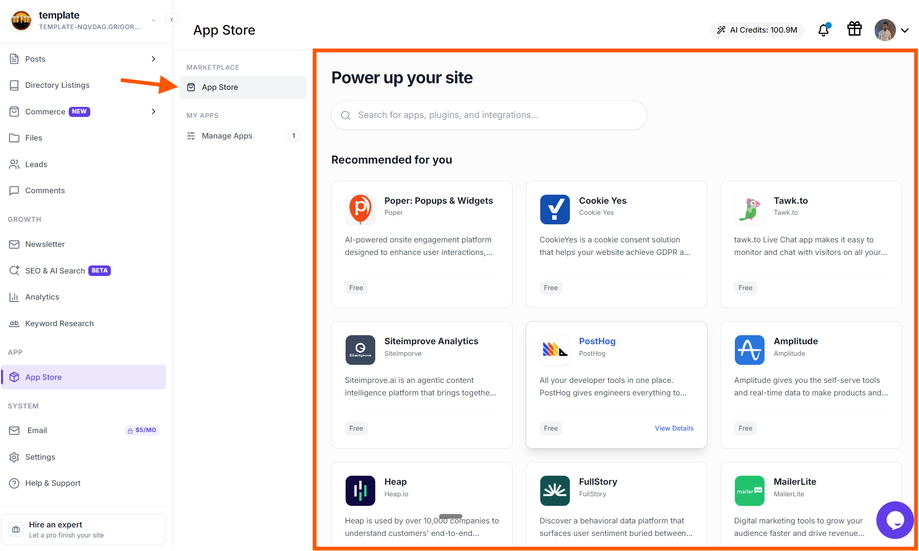The image size is (919, 551).
Task: Click the FullStory title text
Action: tap(598, 482)
